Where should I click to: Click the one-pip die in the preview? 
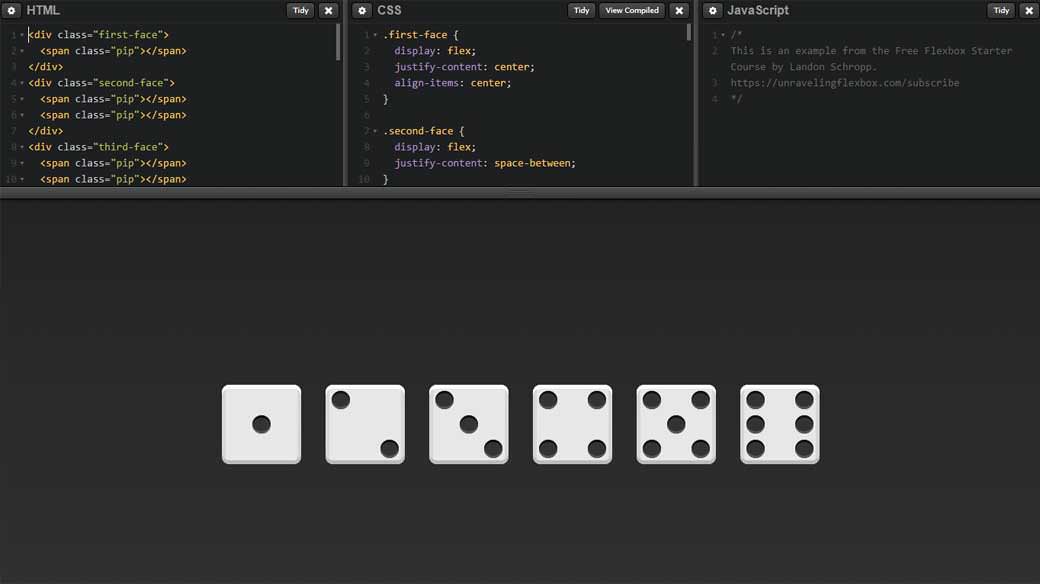click(x=261, y=423)
